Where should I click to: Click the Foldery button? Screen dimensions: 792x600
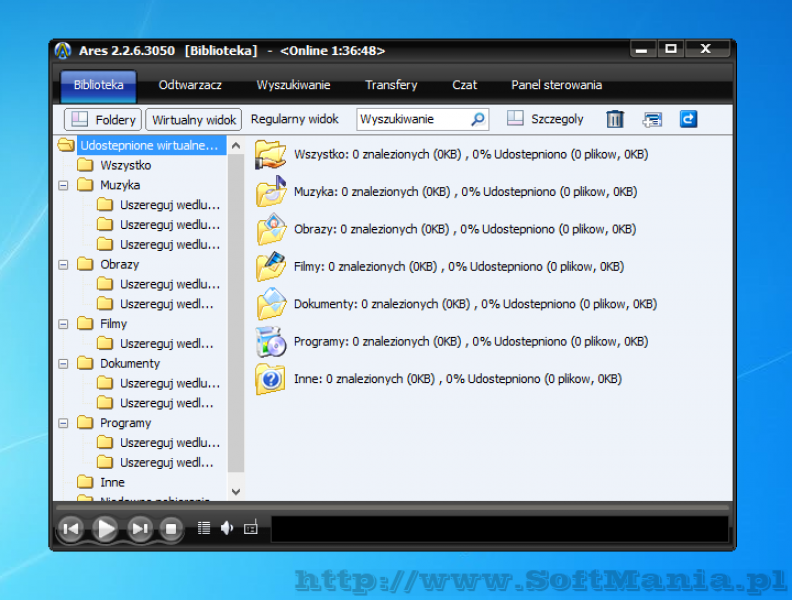103,120
